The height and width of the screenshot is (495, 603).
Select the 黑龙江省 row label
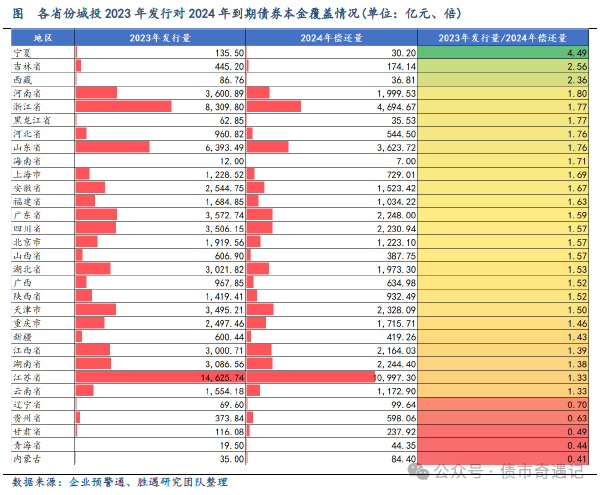click(x=32, y=120)
